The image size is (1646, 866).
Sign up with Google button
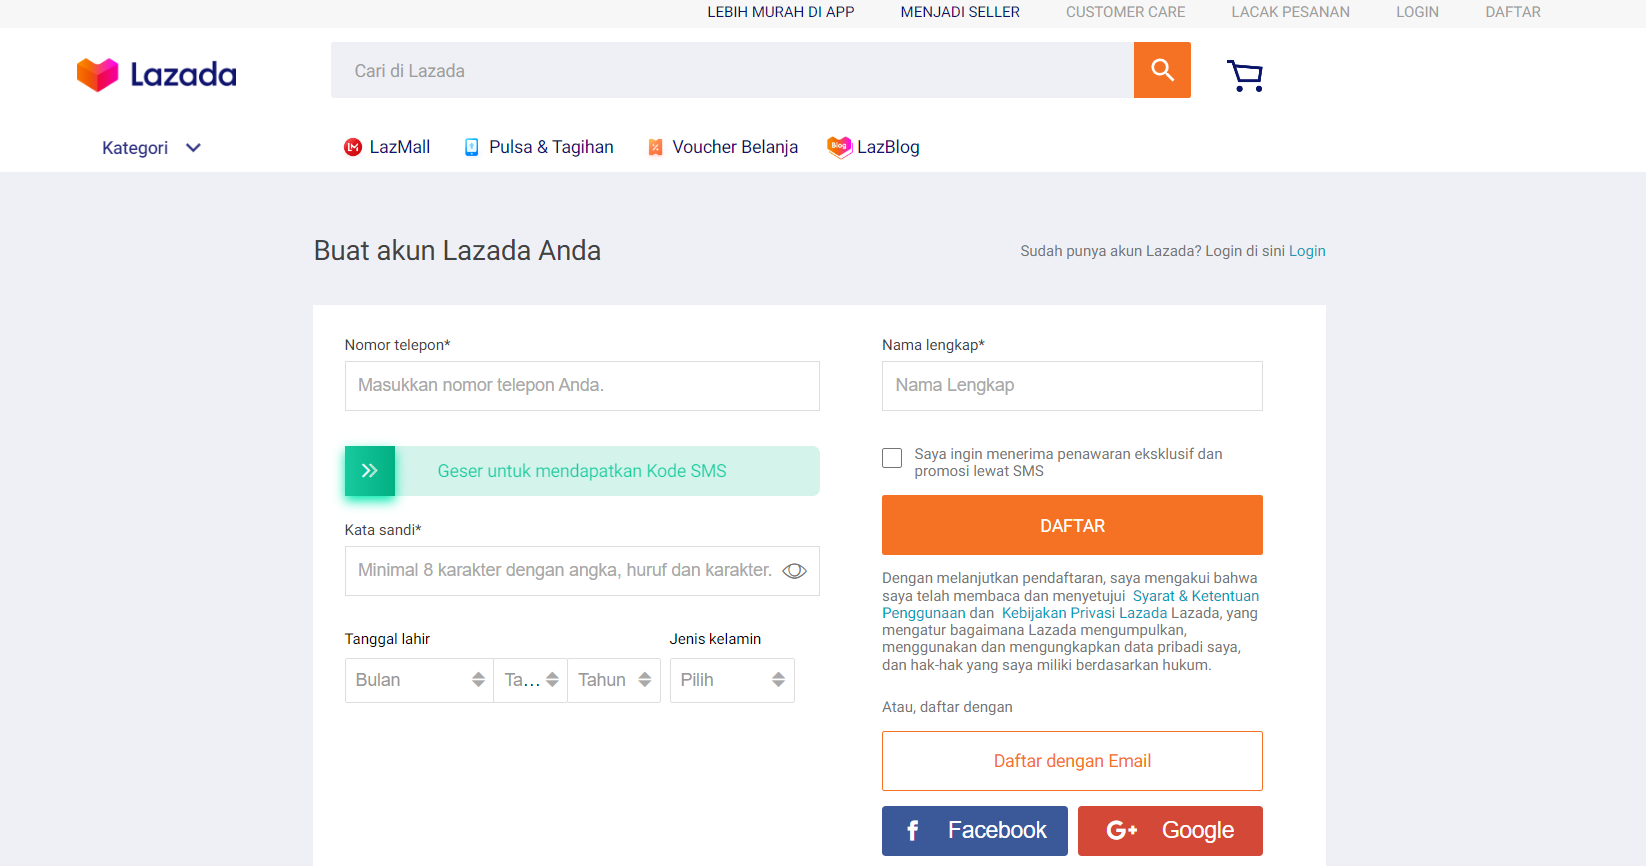point(1170,831)
